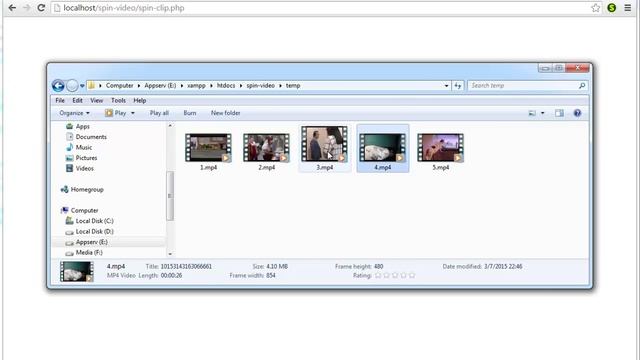Open the Edit menu
Viewport: 640px width, 360px height.
pyautogui.click(x=78, y=100)
